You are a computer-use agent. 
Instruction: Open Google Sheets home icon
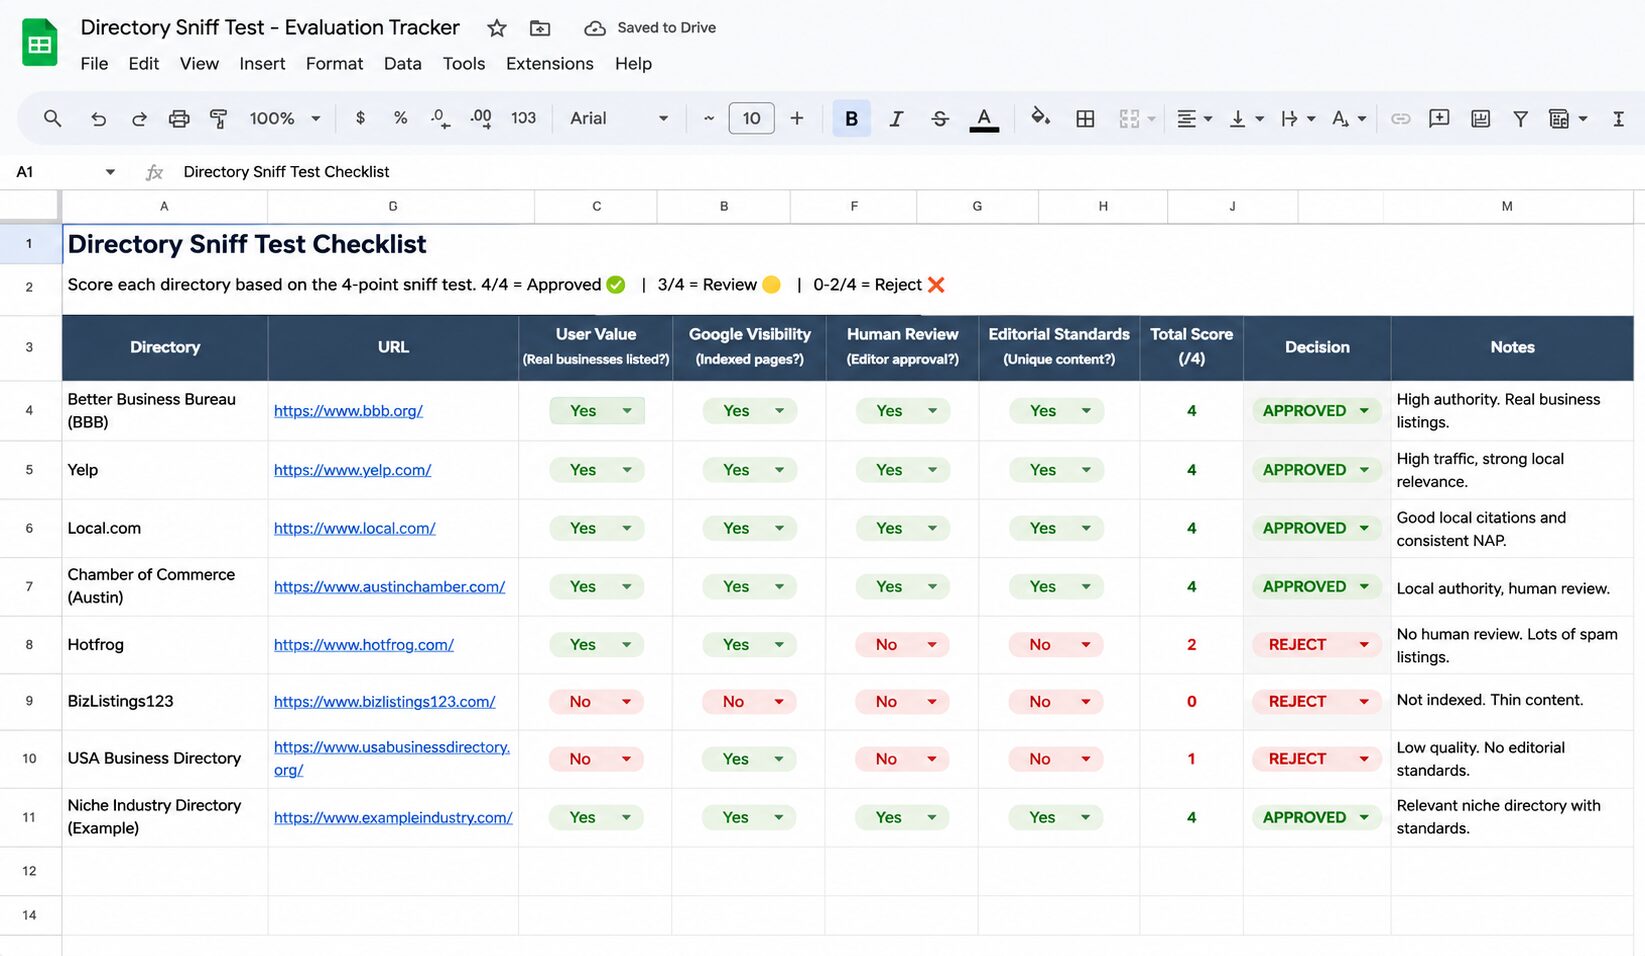point(40,43)
